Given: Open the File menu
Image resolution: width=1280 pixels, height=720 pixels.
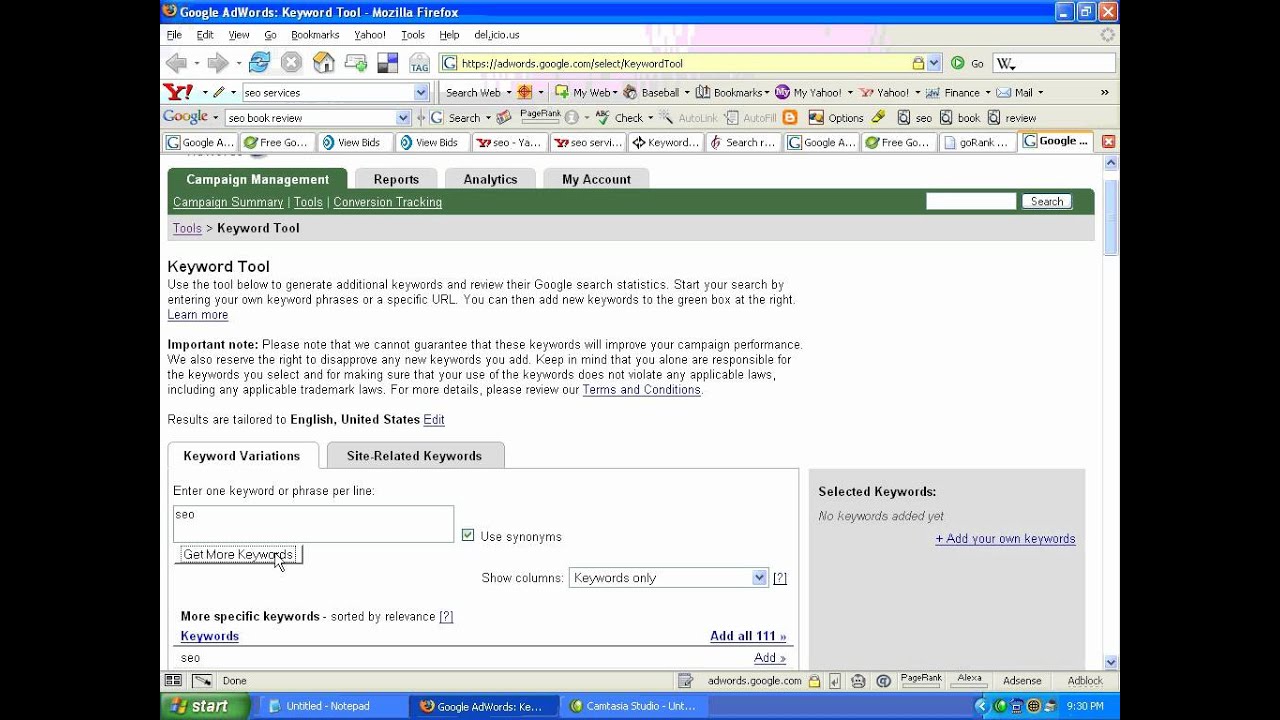Looking at the screenshot, I should coord(175,35).
